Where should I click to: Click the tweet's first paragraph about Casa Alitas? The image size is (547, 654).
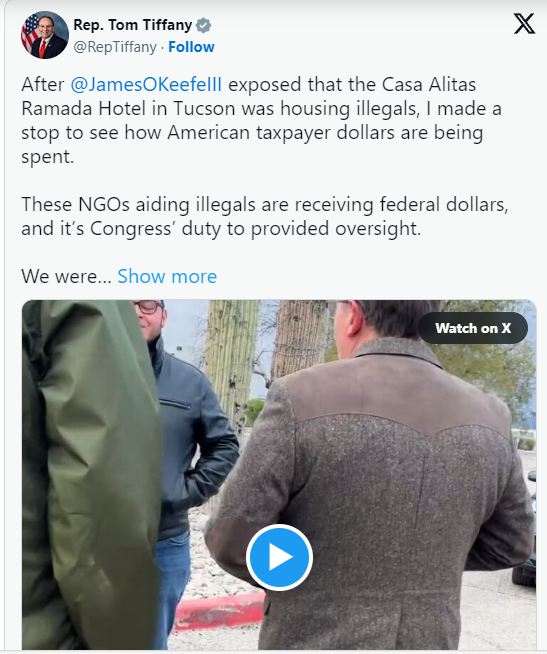point(261,121)
